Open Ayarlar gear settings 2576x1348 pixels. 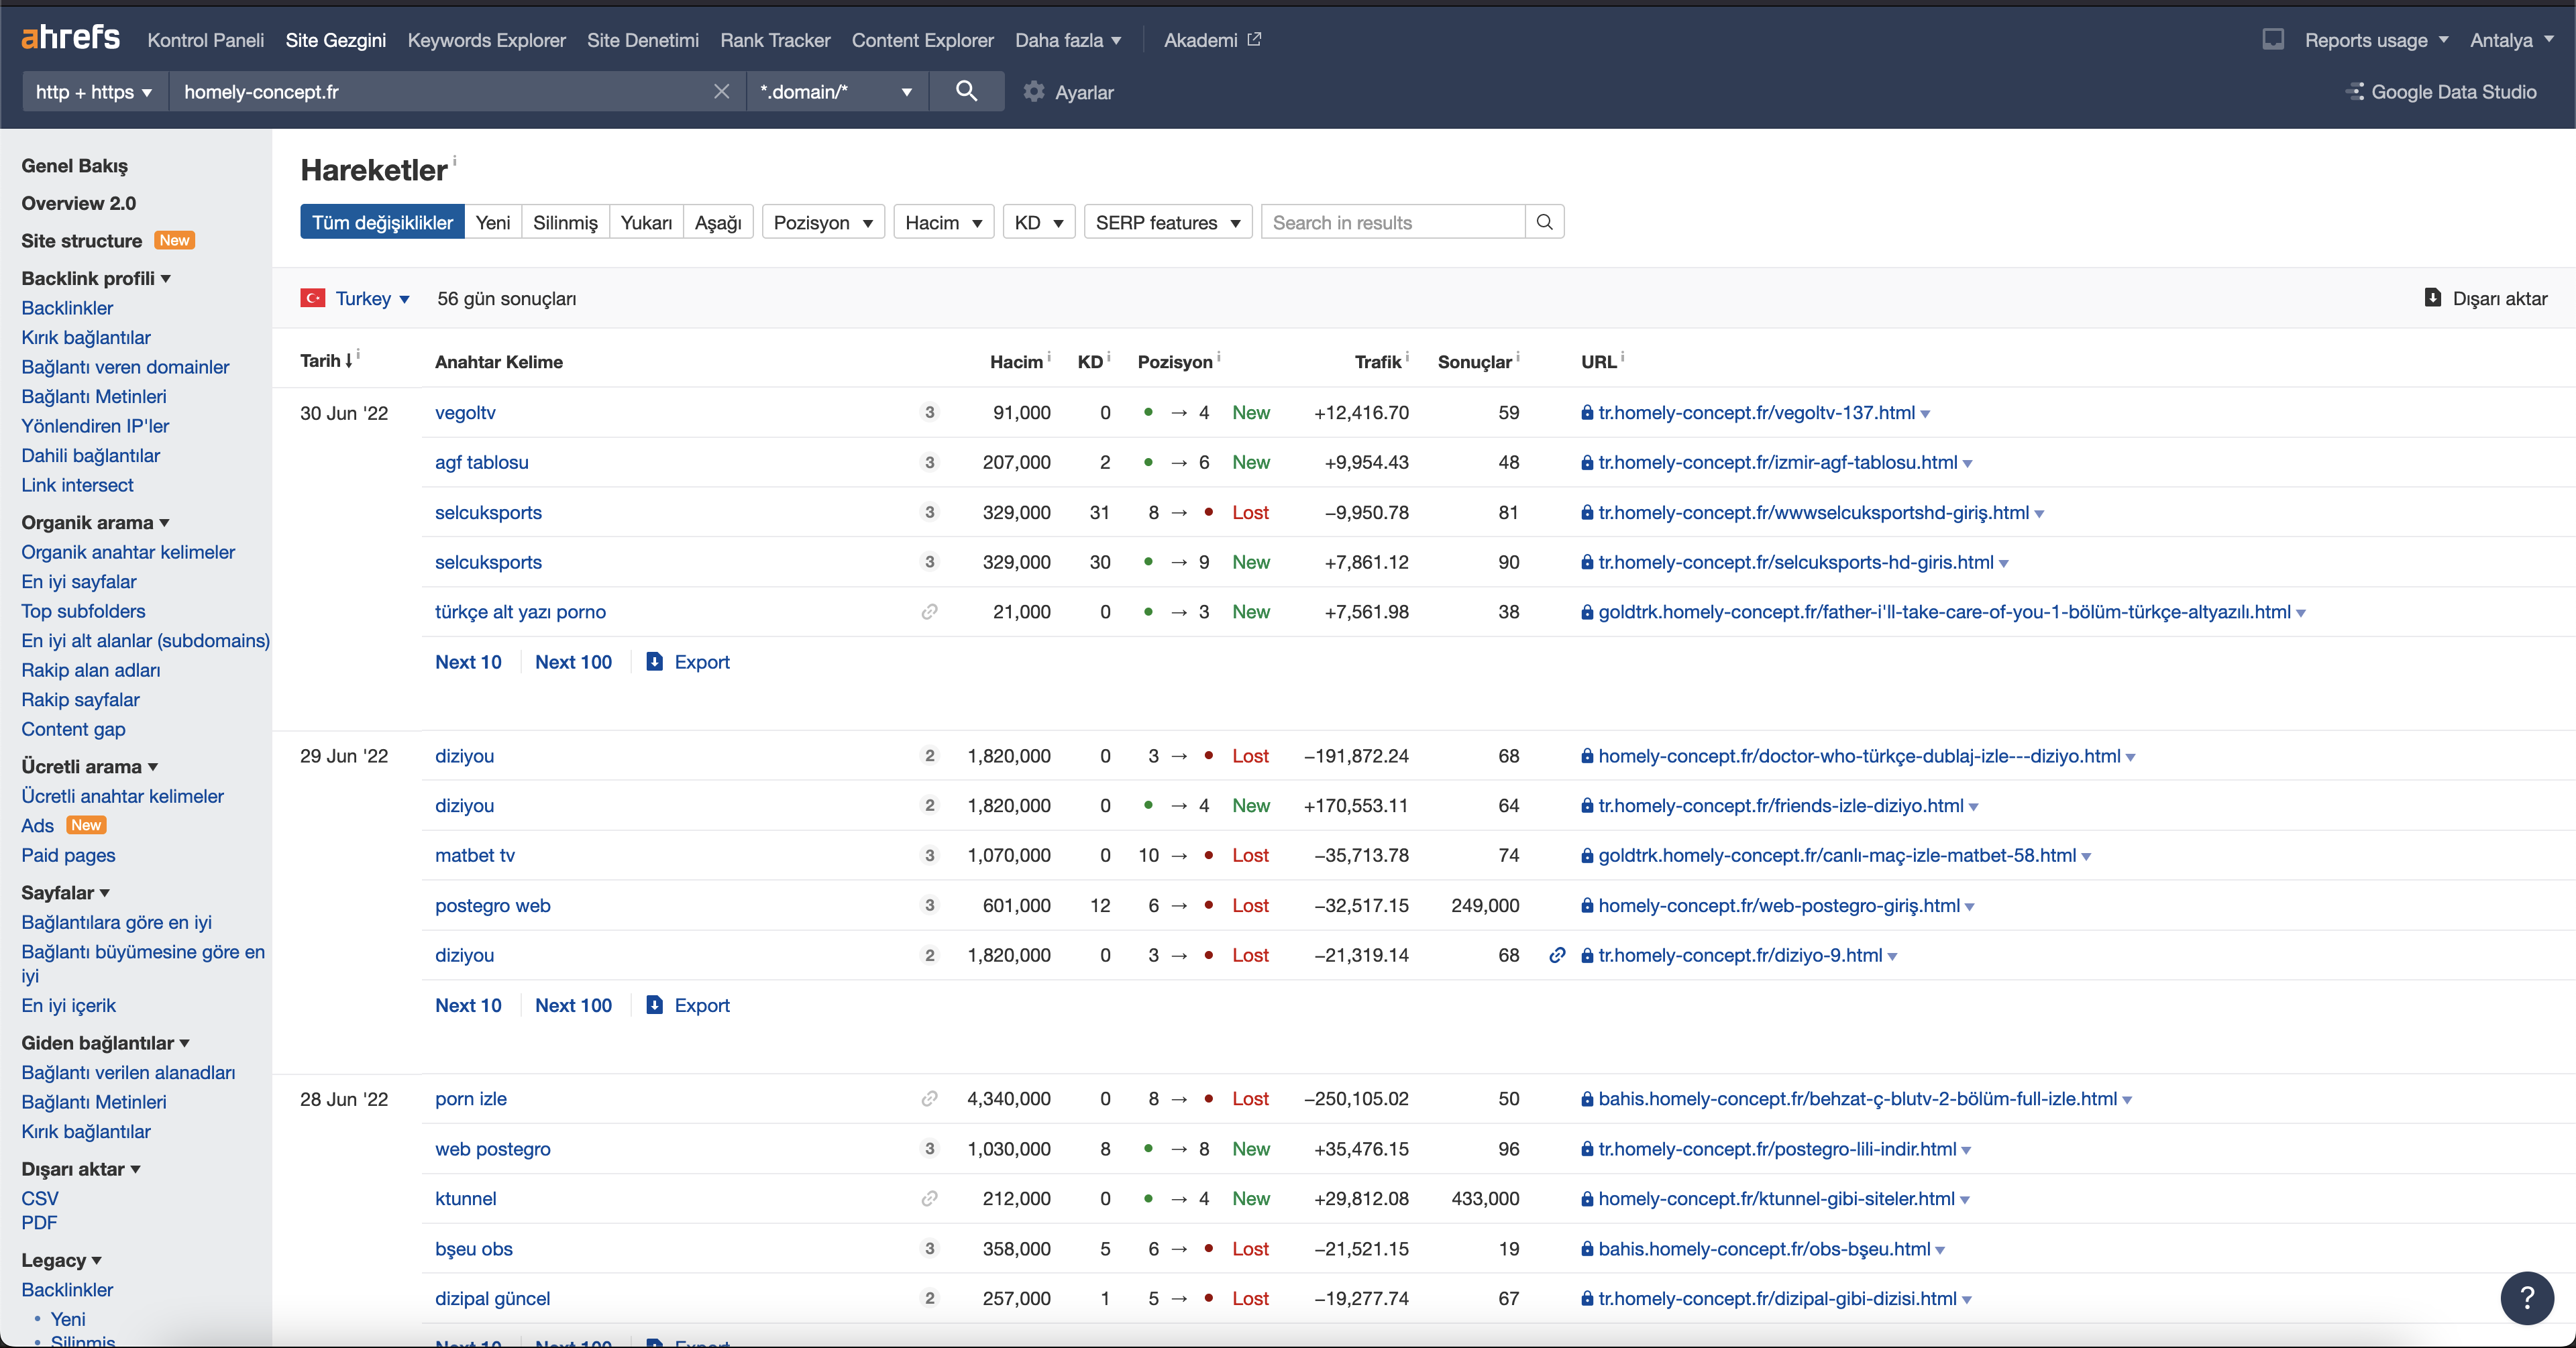coord(1033,92)
